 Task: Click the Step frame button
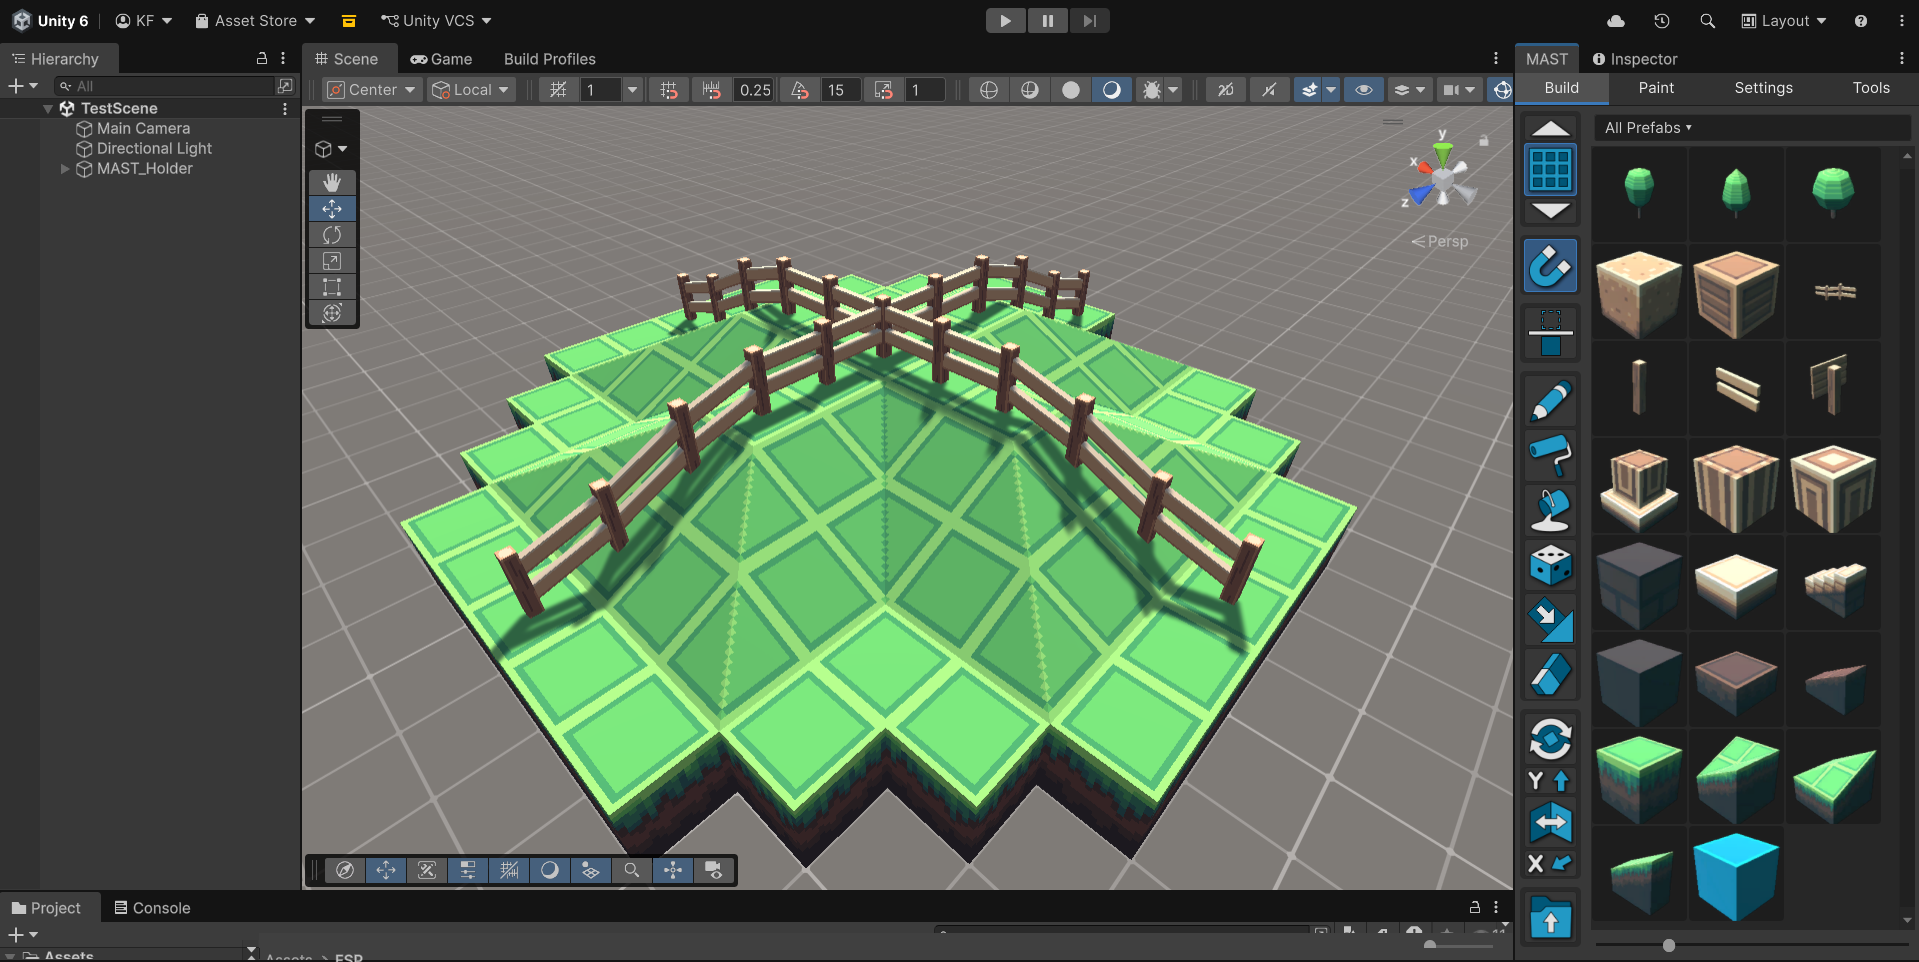pos(1089,21)
